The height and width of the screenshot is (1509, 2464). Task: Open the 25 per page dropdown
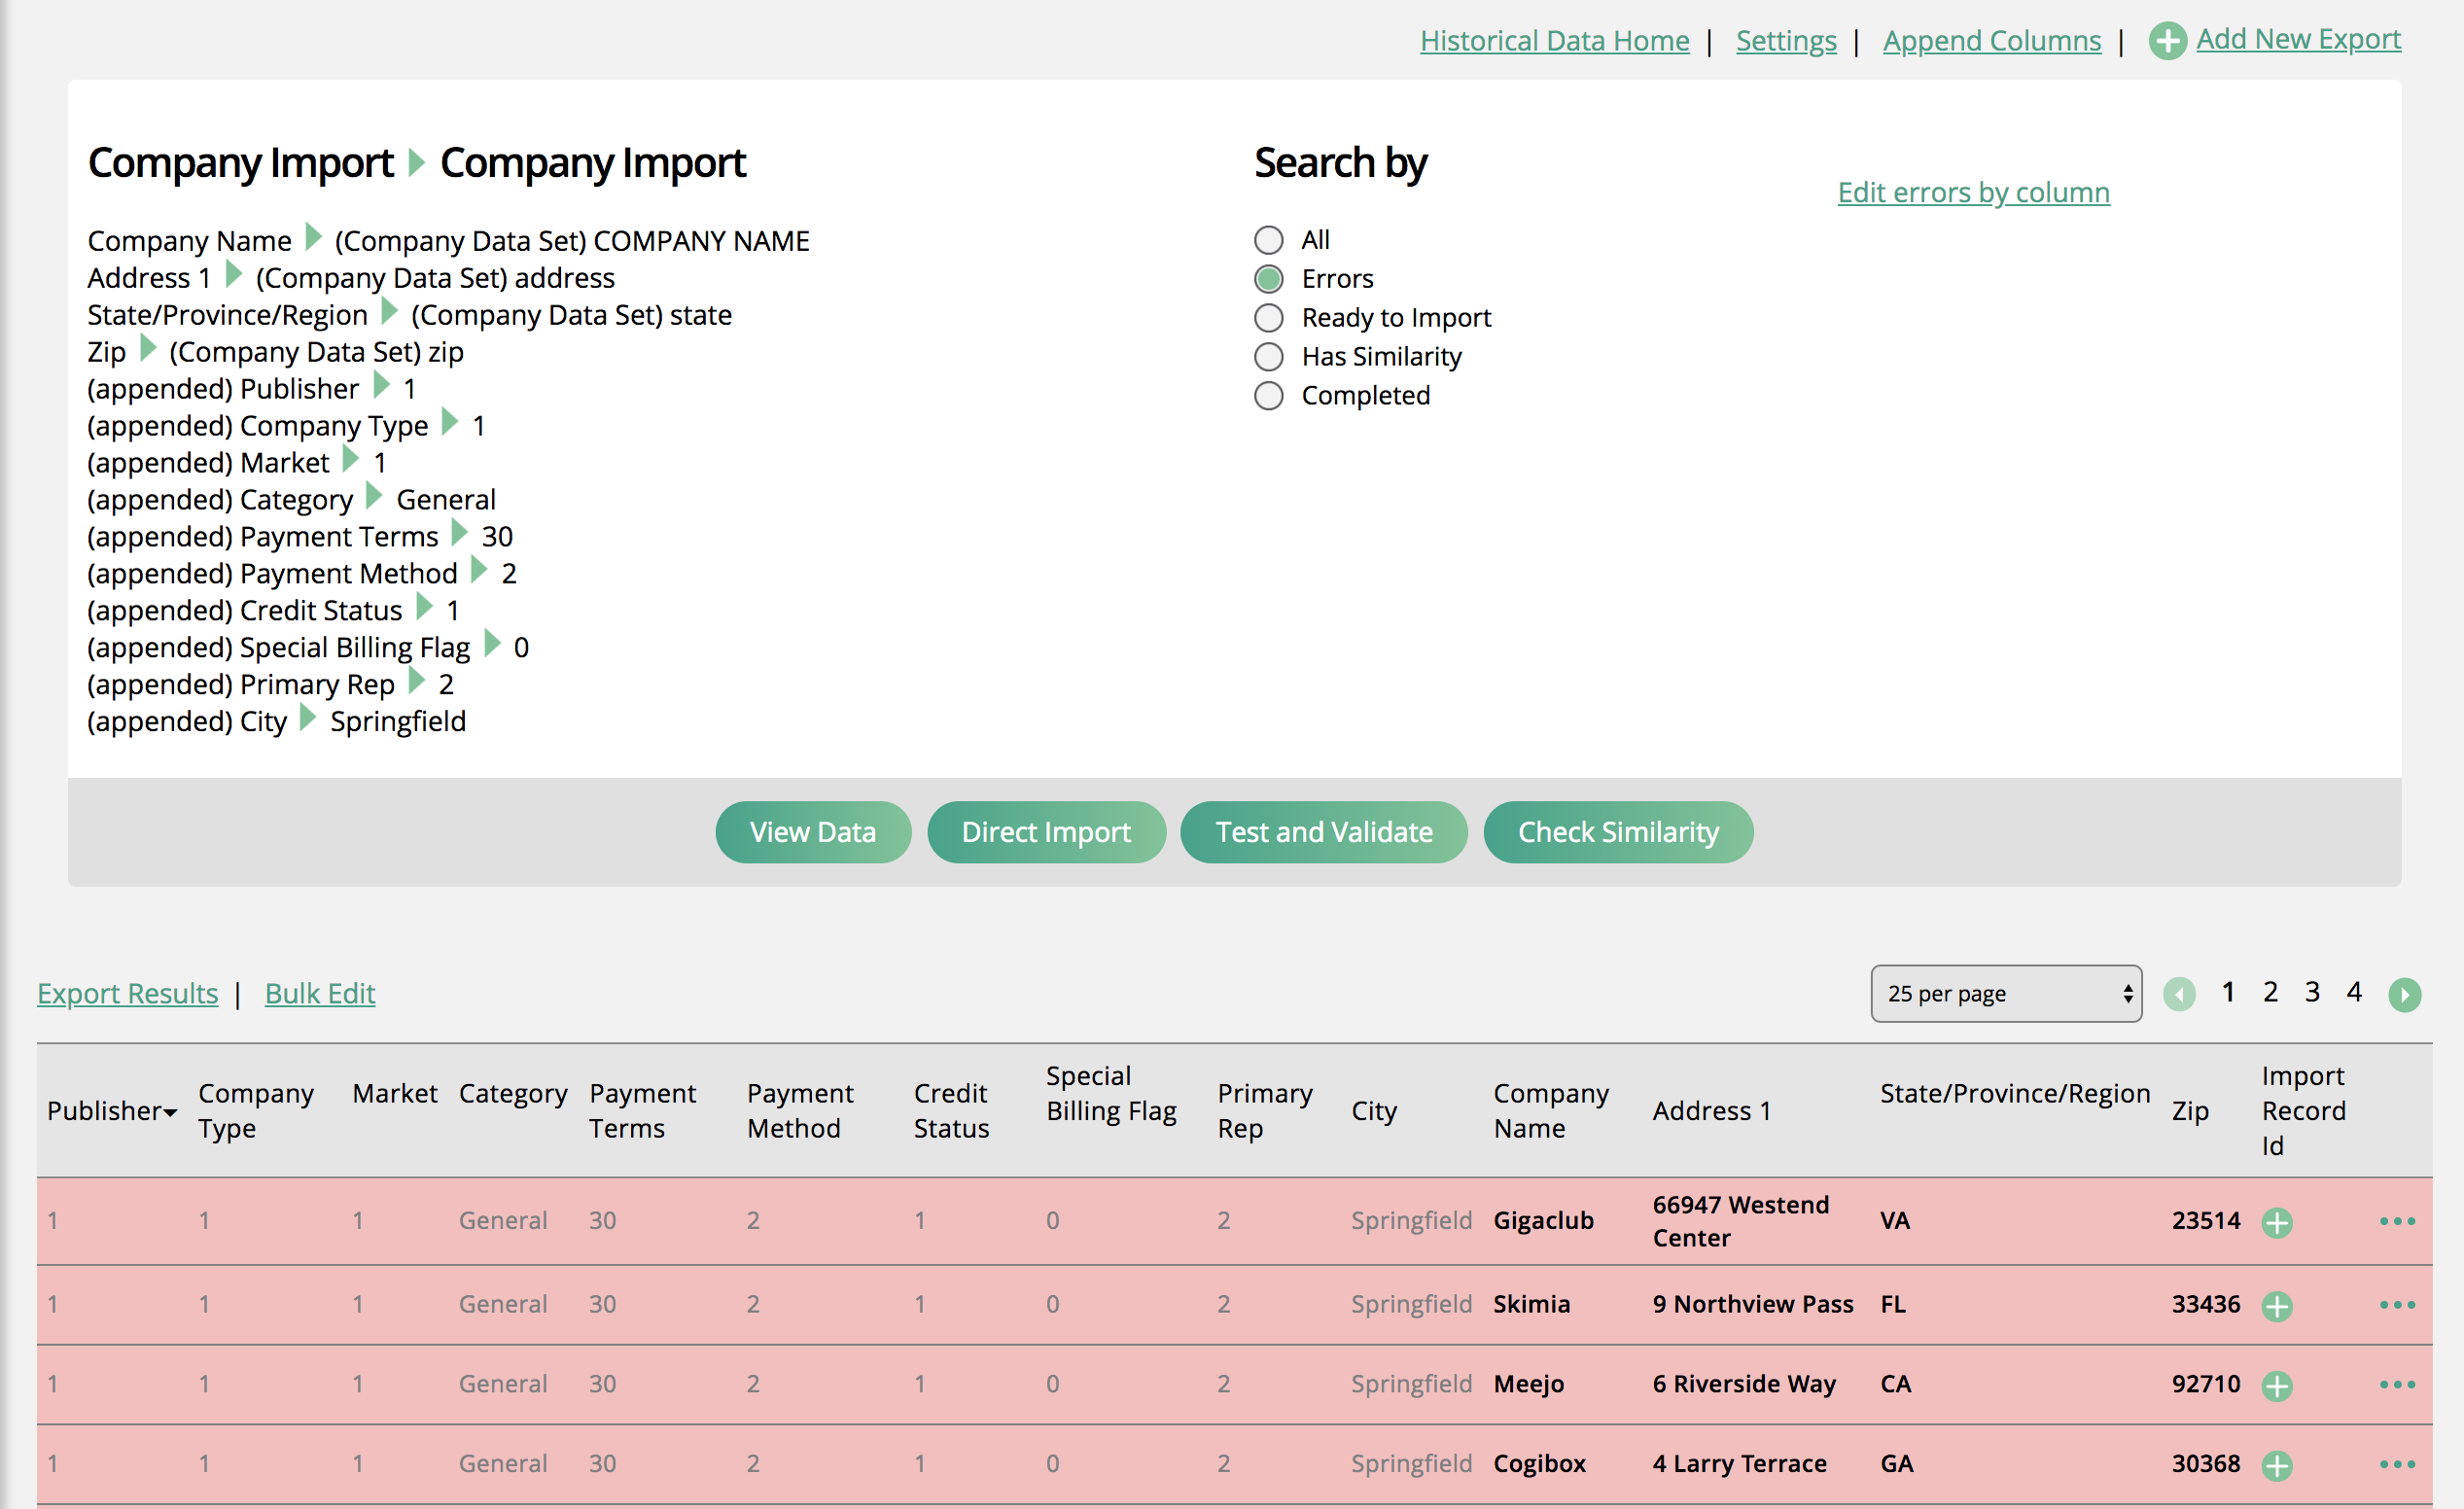click(x=2005, y=993)
